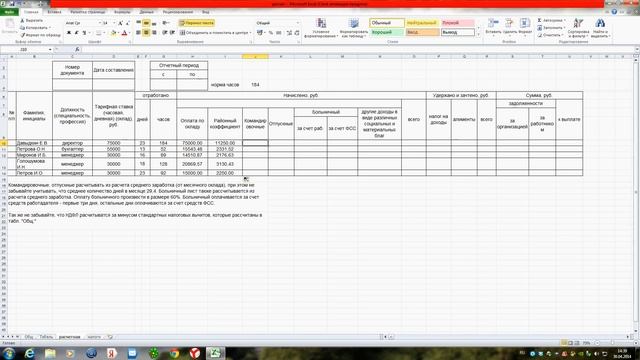Viewport: 640px width, 360px height.
Task: Open the font name dropdown
Action: tap(99, 23)
